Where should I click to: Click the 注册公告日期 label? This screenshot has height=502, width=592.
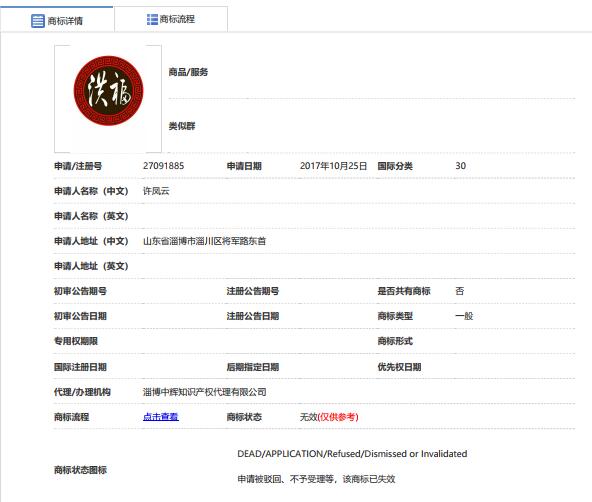(x=253, y=316)
